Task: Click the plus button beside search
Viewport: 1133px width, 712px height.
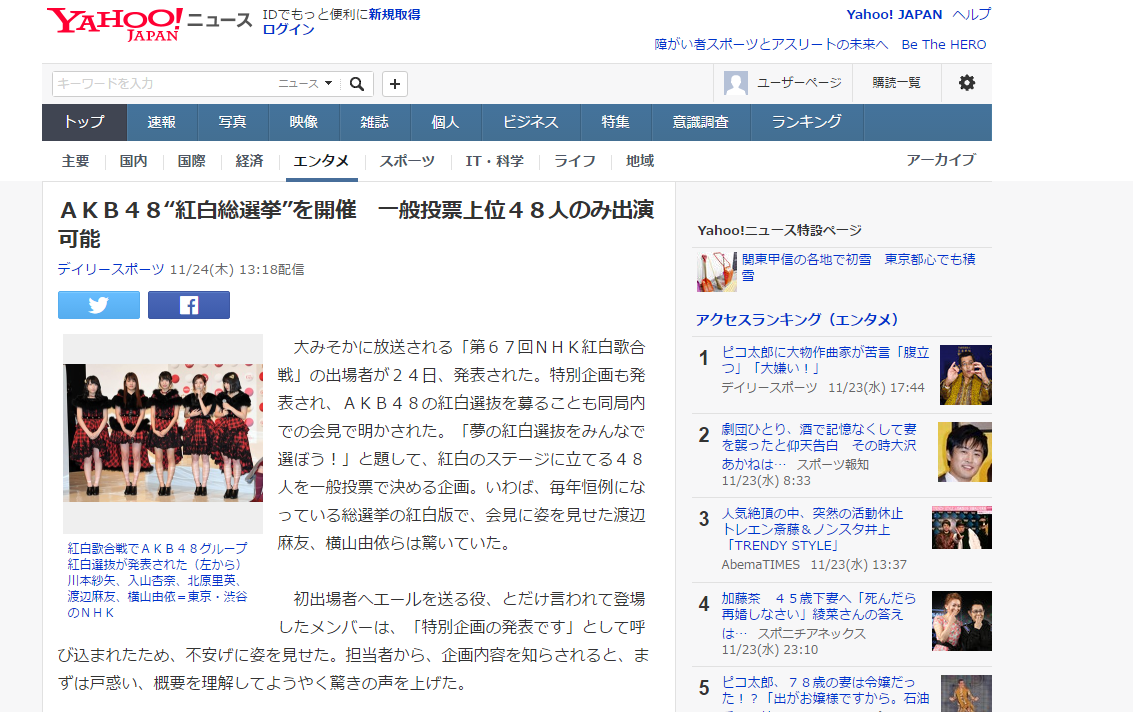Action: pos(395,84)
